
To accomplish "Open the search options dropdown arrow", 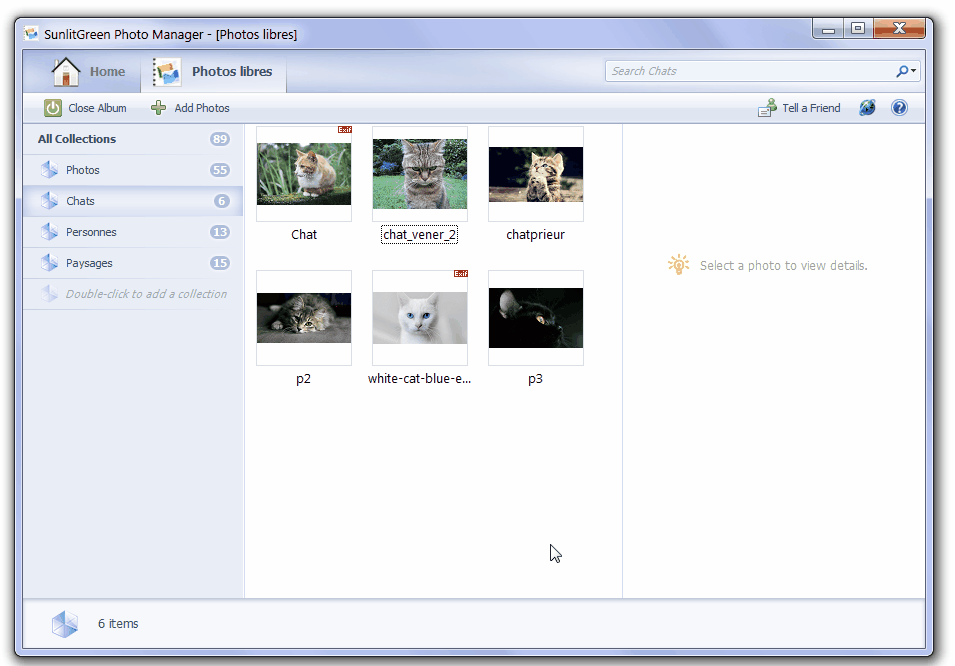I will coord(911,71).
